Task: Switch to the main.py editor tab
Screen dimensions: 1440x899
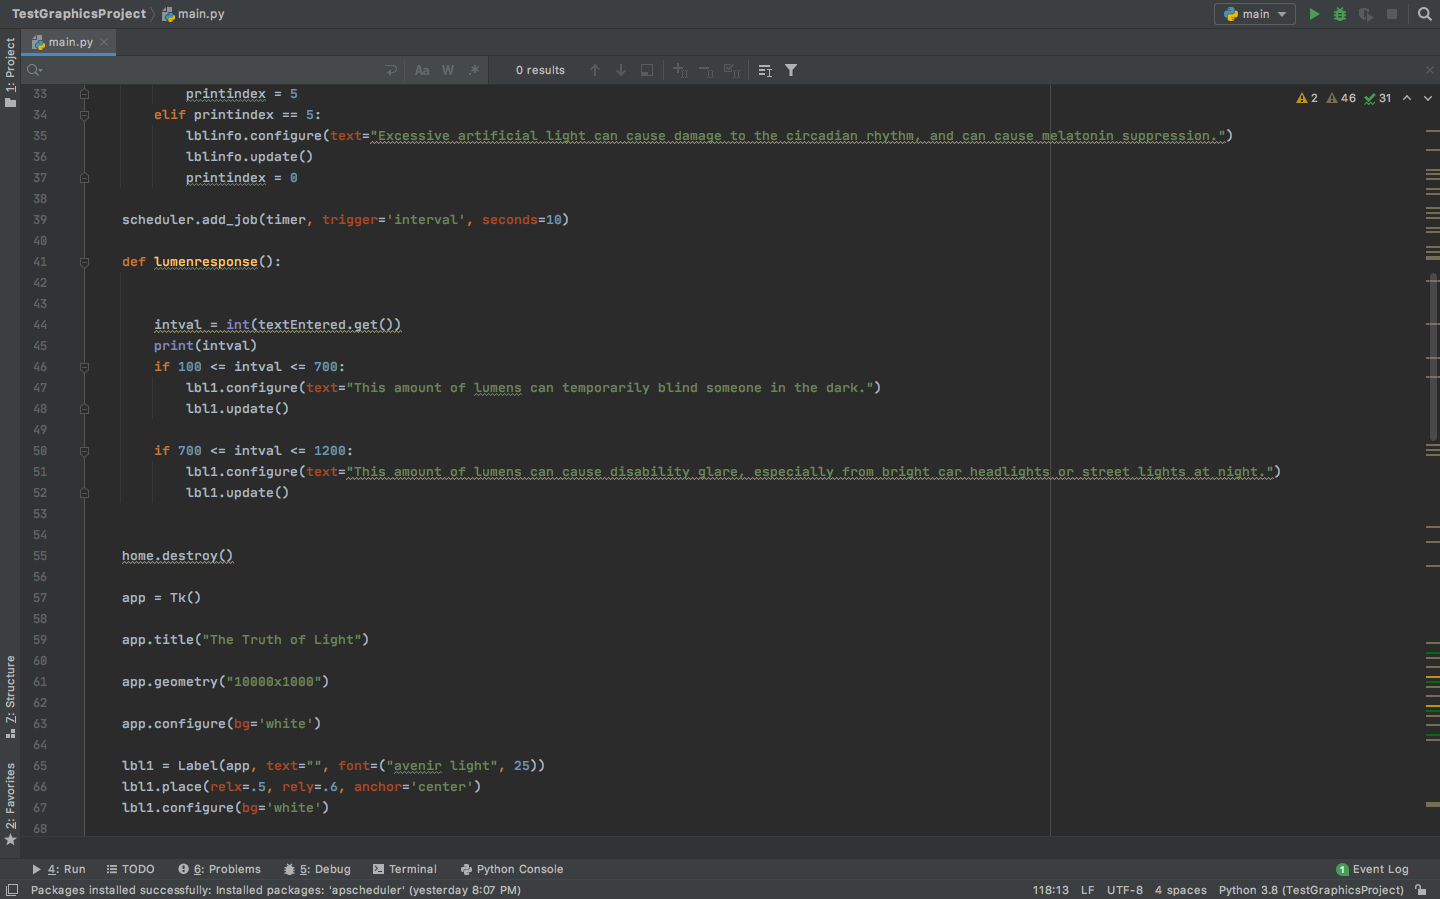Action: click(70, 42)
